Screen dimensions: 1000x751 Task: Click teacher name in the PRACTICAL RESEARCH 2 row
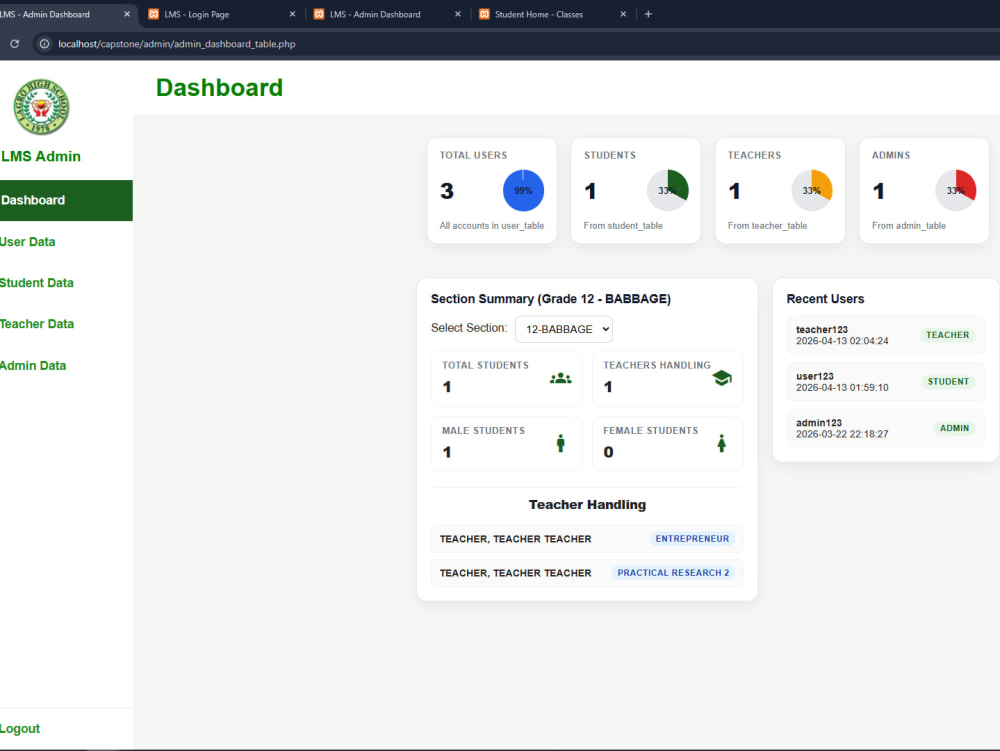(515, 573)
